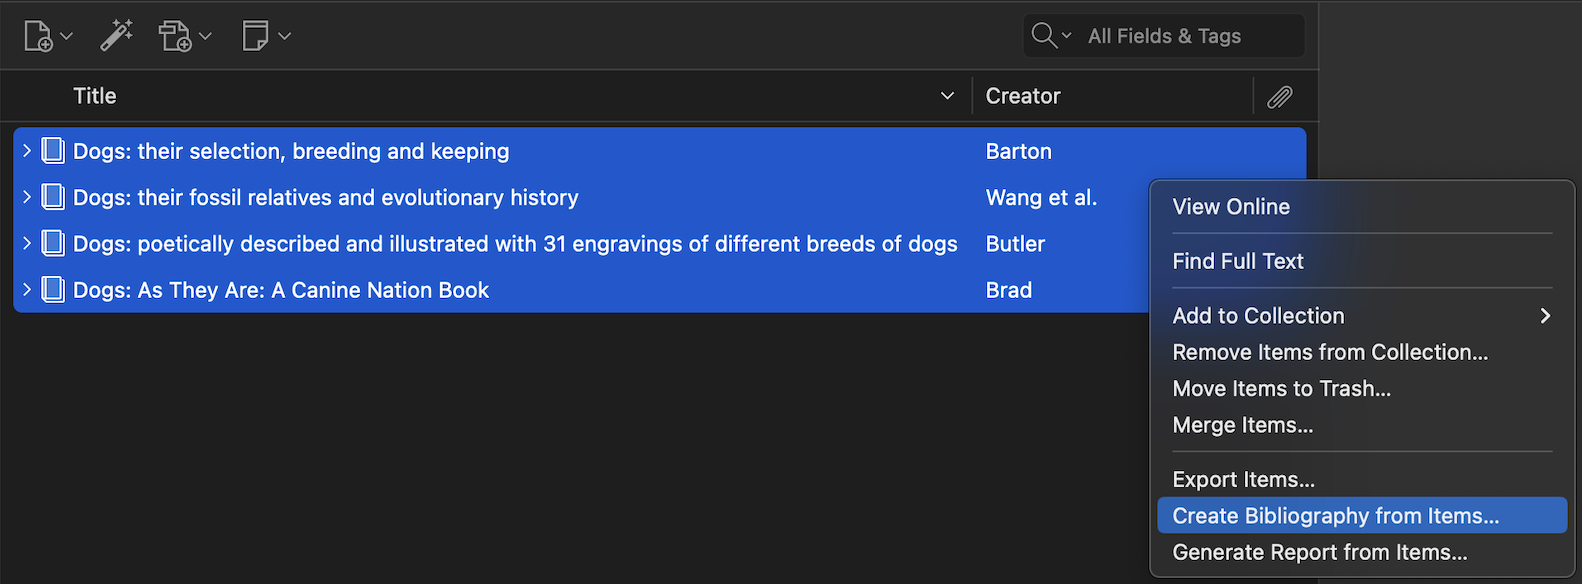Expand the Dogs: poetically described row
This screenshot has height=584, width=1582.
[x=27, y=243]
